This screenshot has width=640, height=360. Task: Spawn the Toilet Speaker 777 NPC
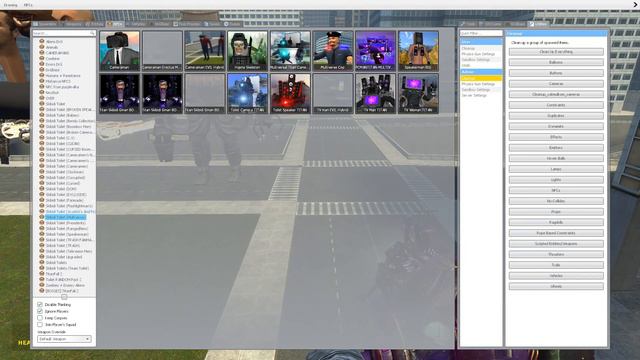click(x=290, y=93)
